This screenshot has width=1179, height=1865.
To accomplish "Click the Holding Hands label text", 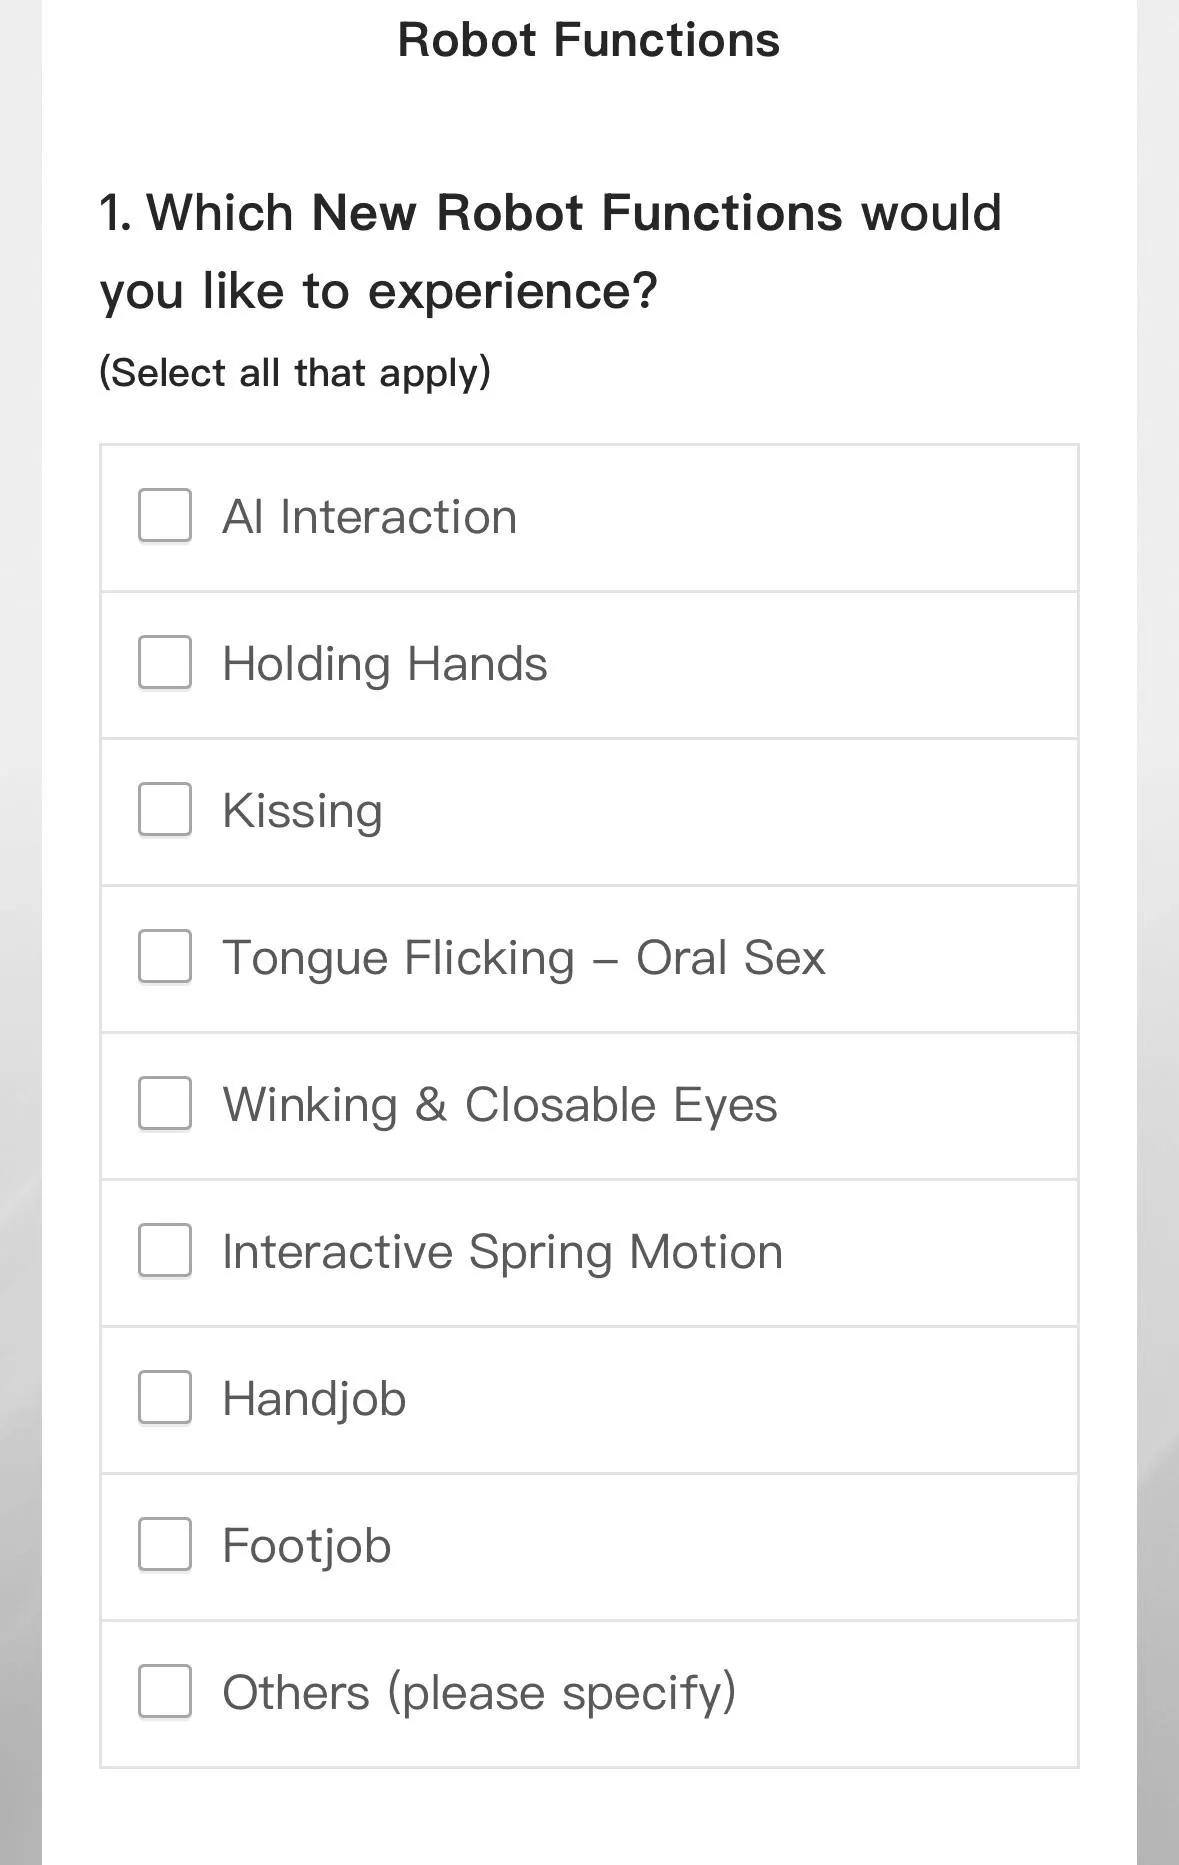I will pos(384,664).
